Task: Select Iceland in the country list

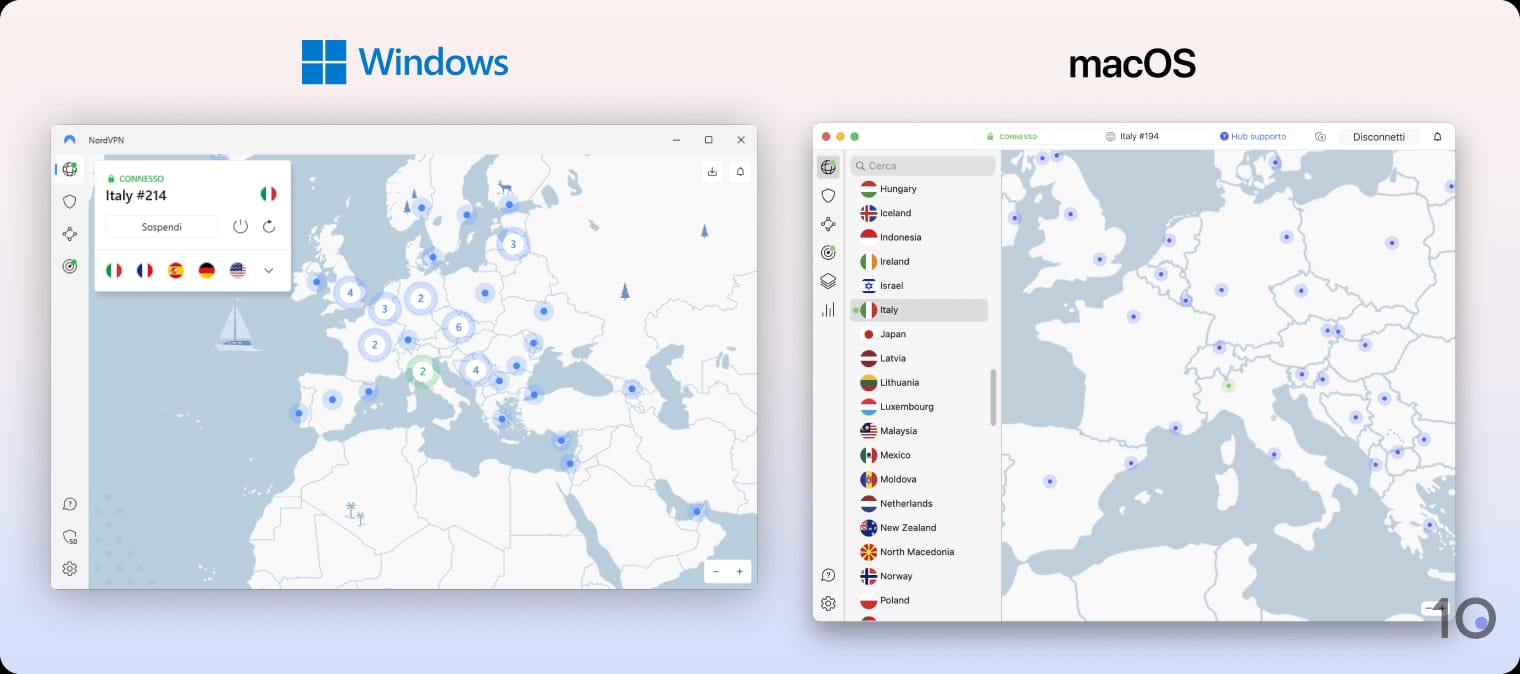Action: pos(919,213)
